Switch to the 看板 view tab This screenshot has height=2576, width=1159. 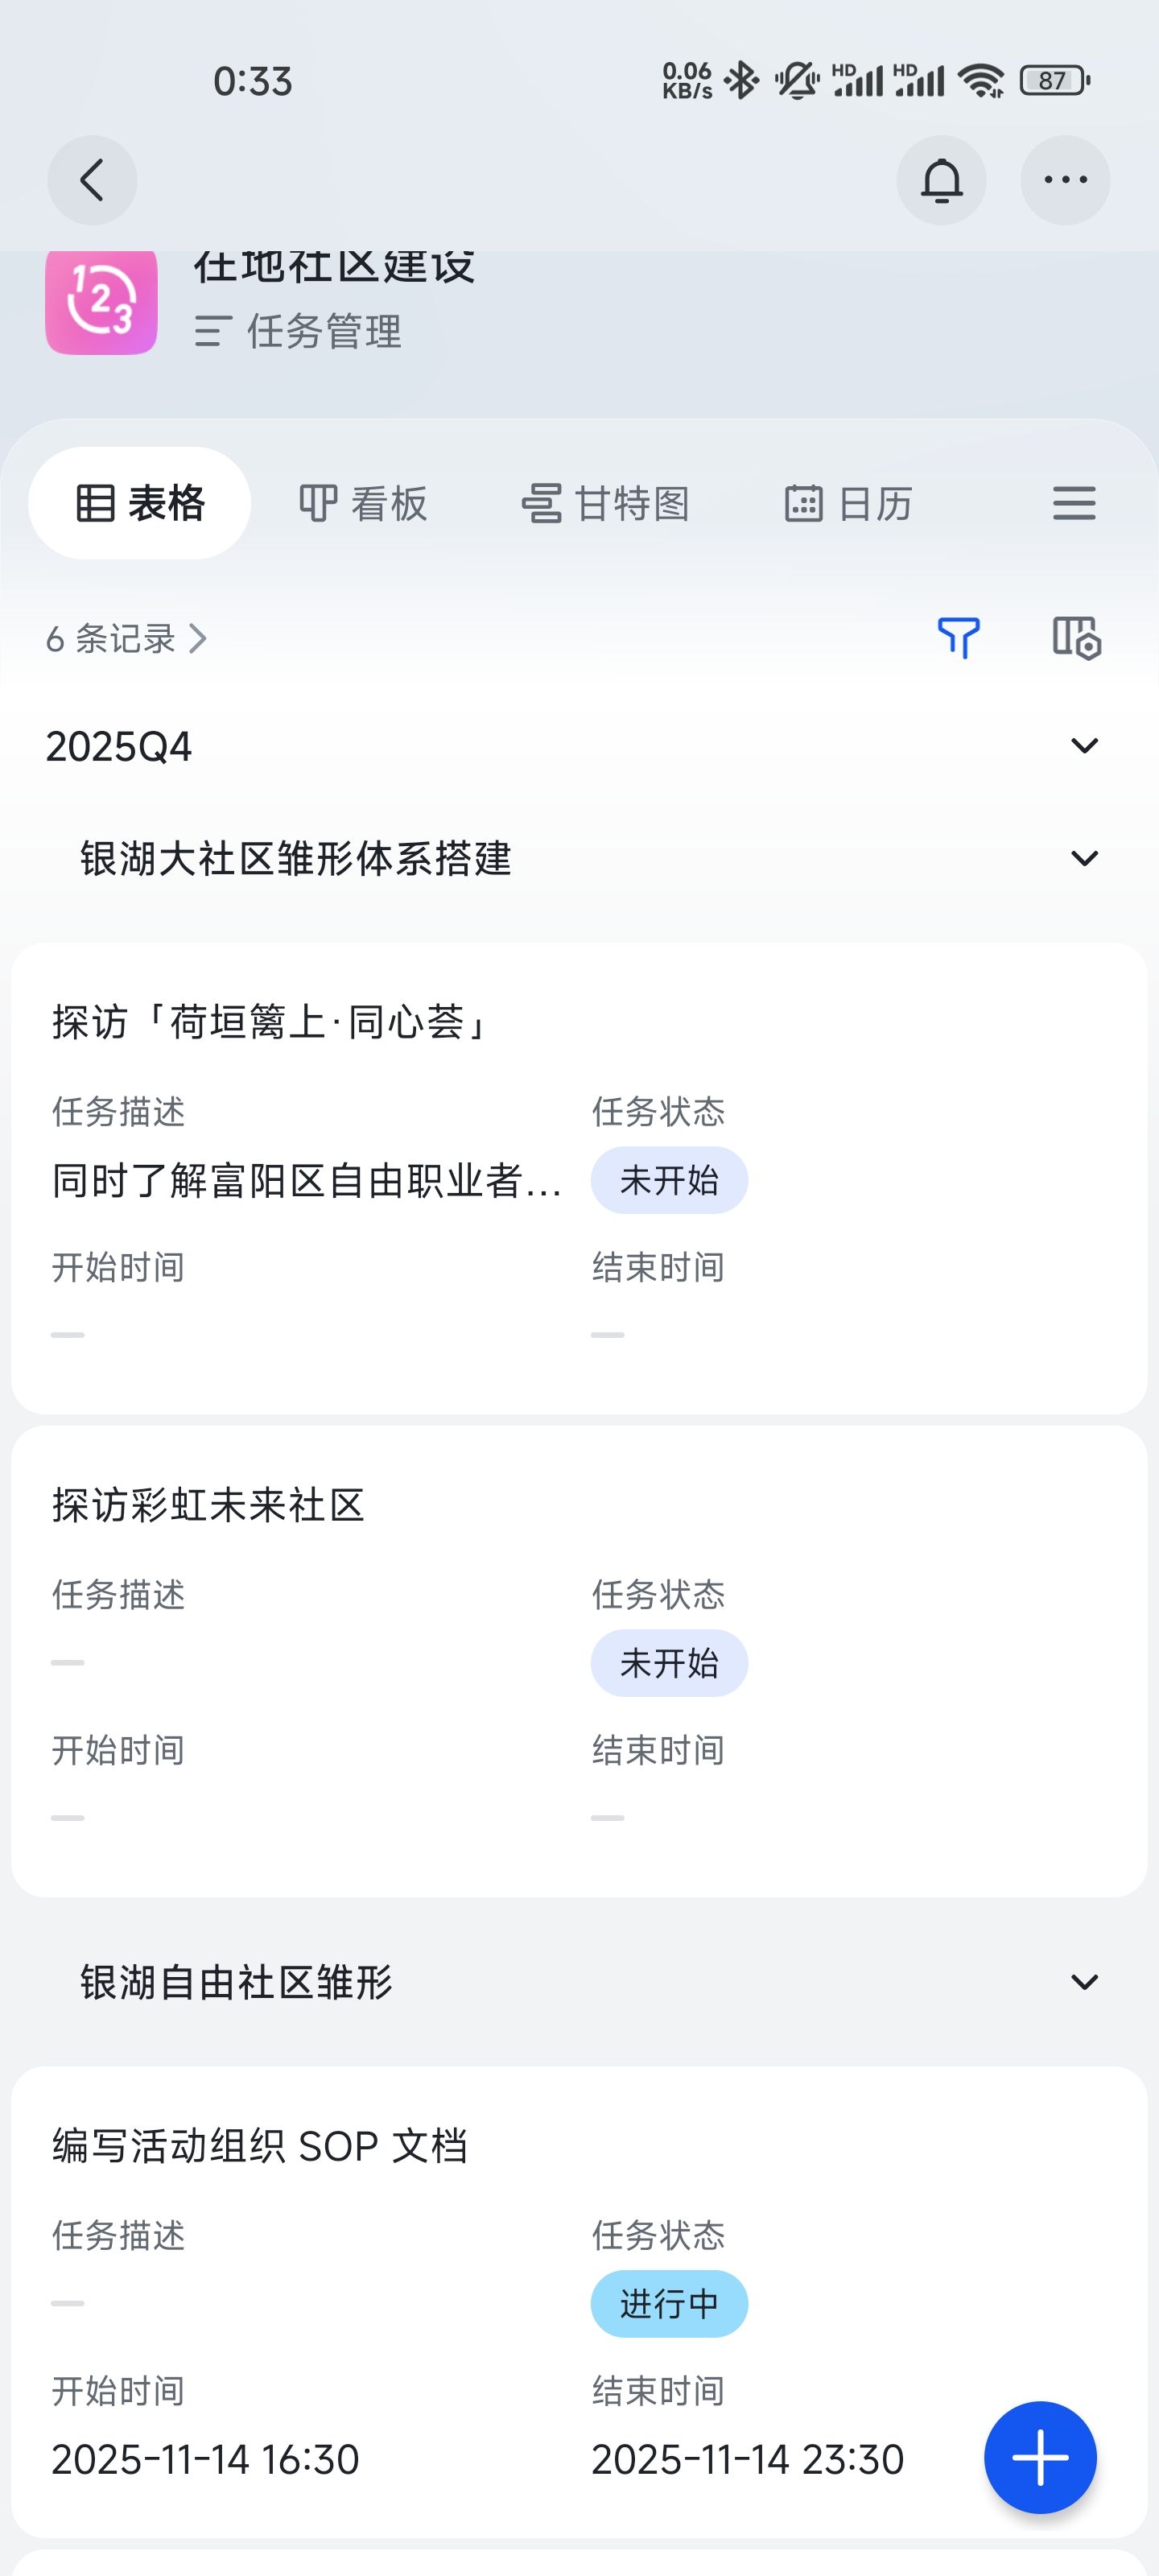click(364, 503)
